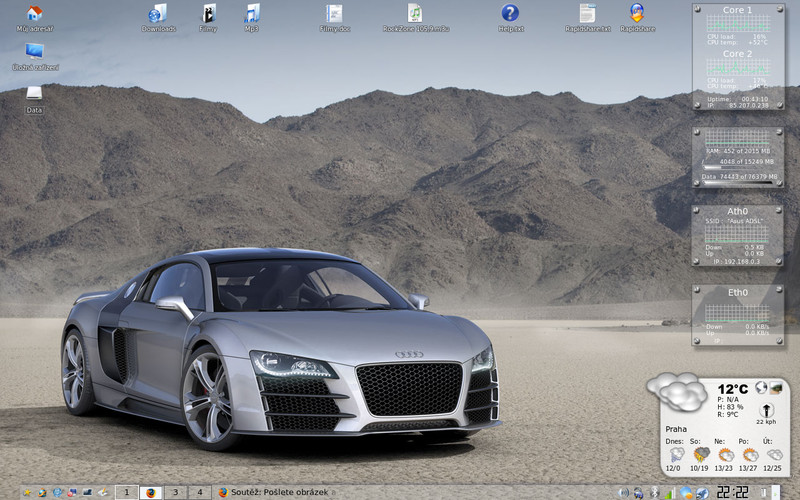Click the Praha city label
The width and height of the screenshot is (800, 500).
(676, 429)
